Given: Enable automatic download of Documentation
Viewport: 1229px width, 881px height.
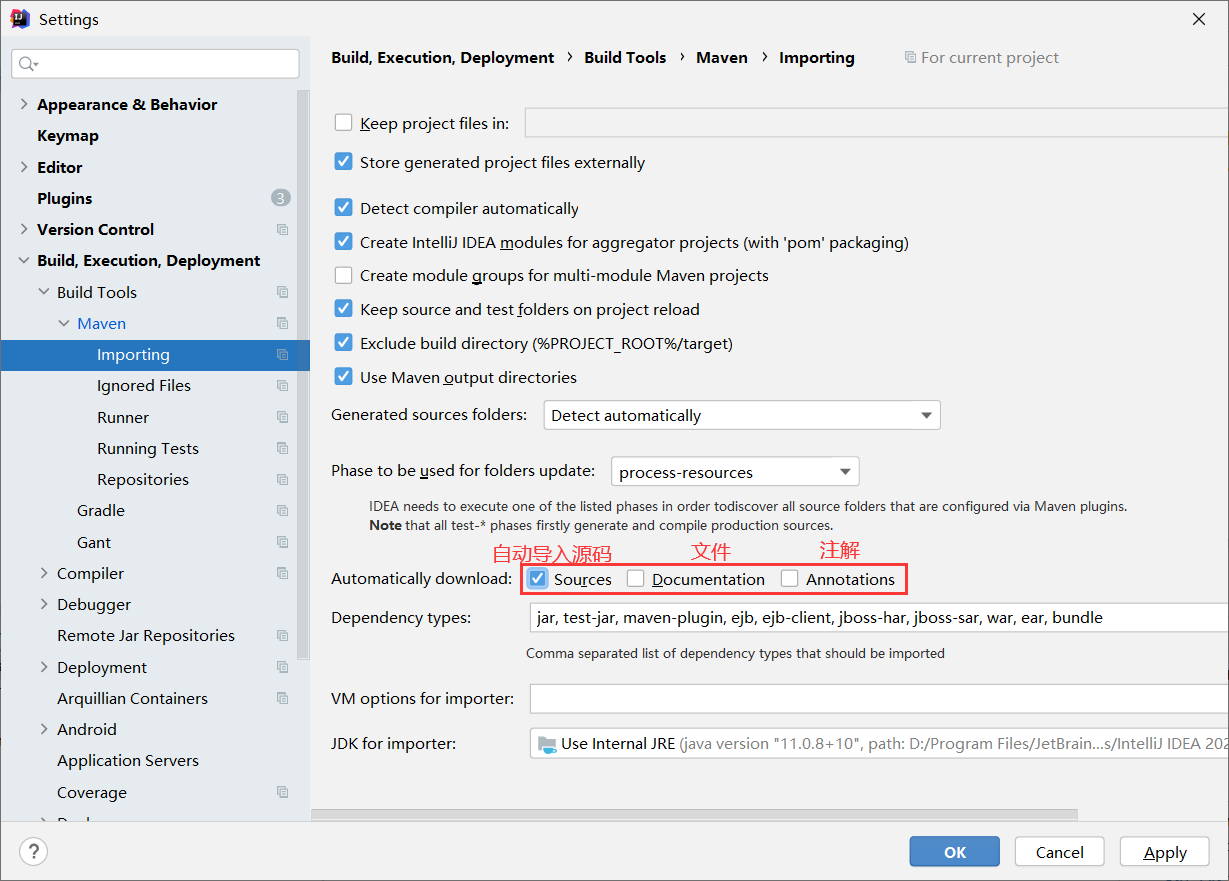Looking at the screenshot, I should click(636, 578).
